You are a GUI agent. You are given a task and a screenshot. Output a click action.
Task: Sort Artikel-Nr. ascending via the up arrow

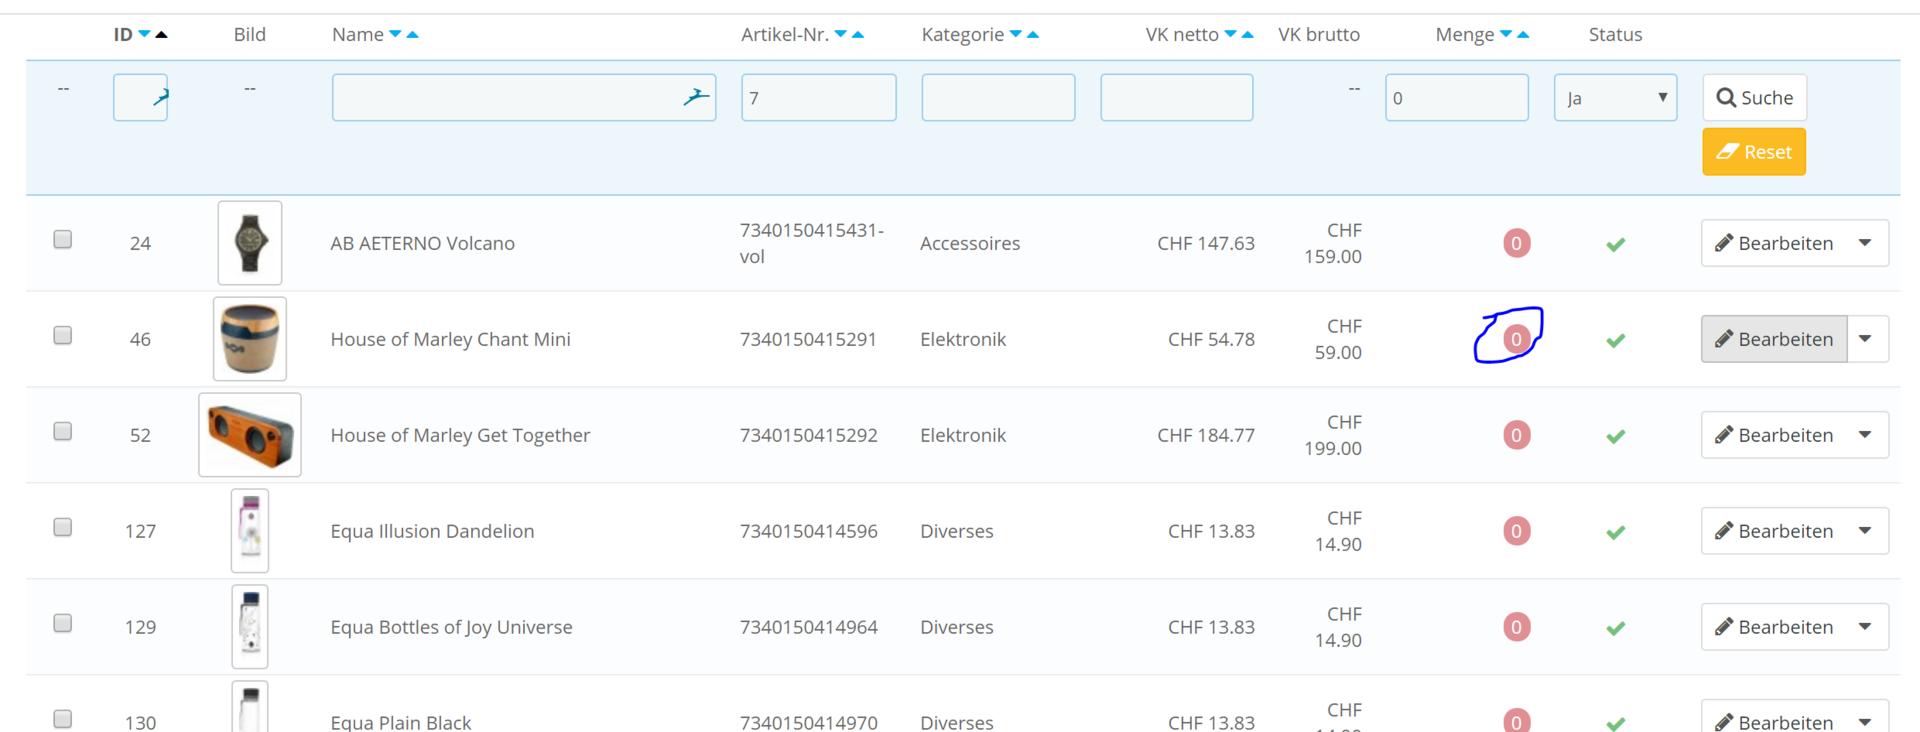pos(858,35)
